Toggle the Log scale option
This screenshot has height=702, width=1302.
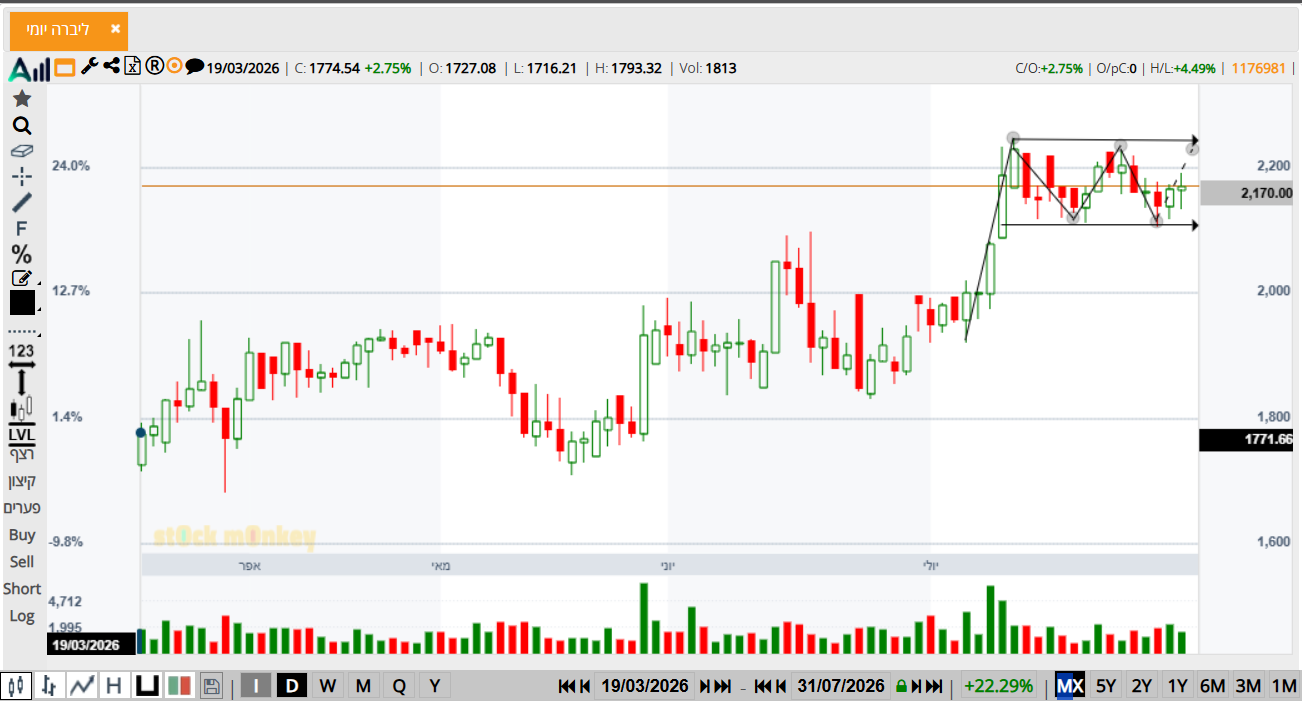(22, 616)
